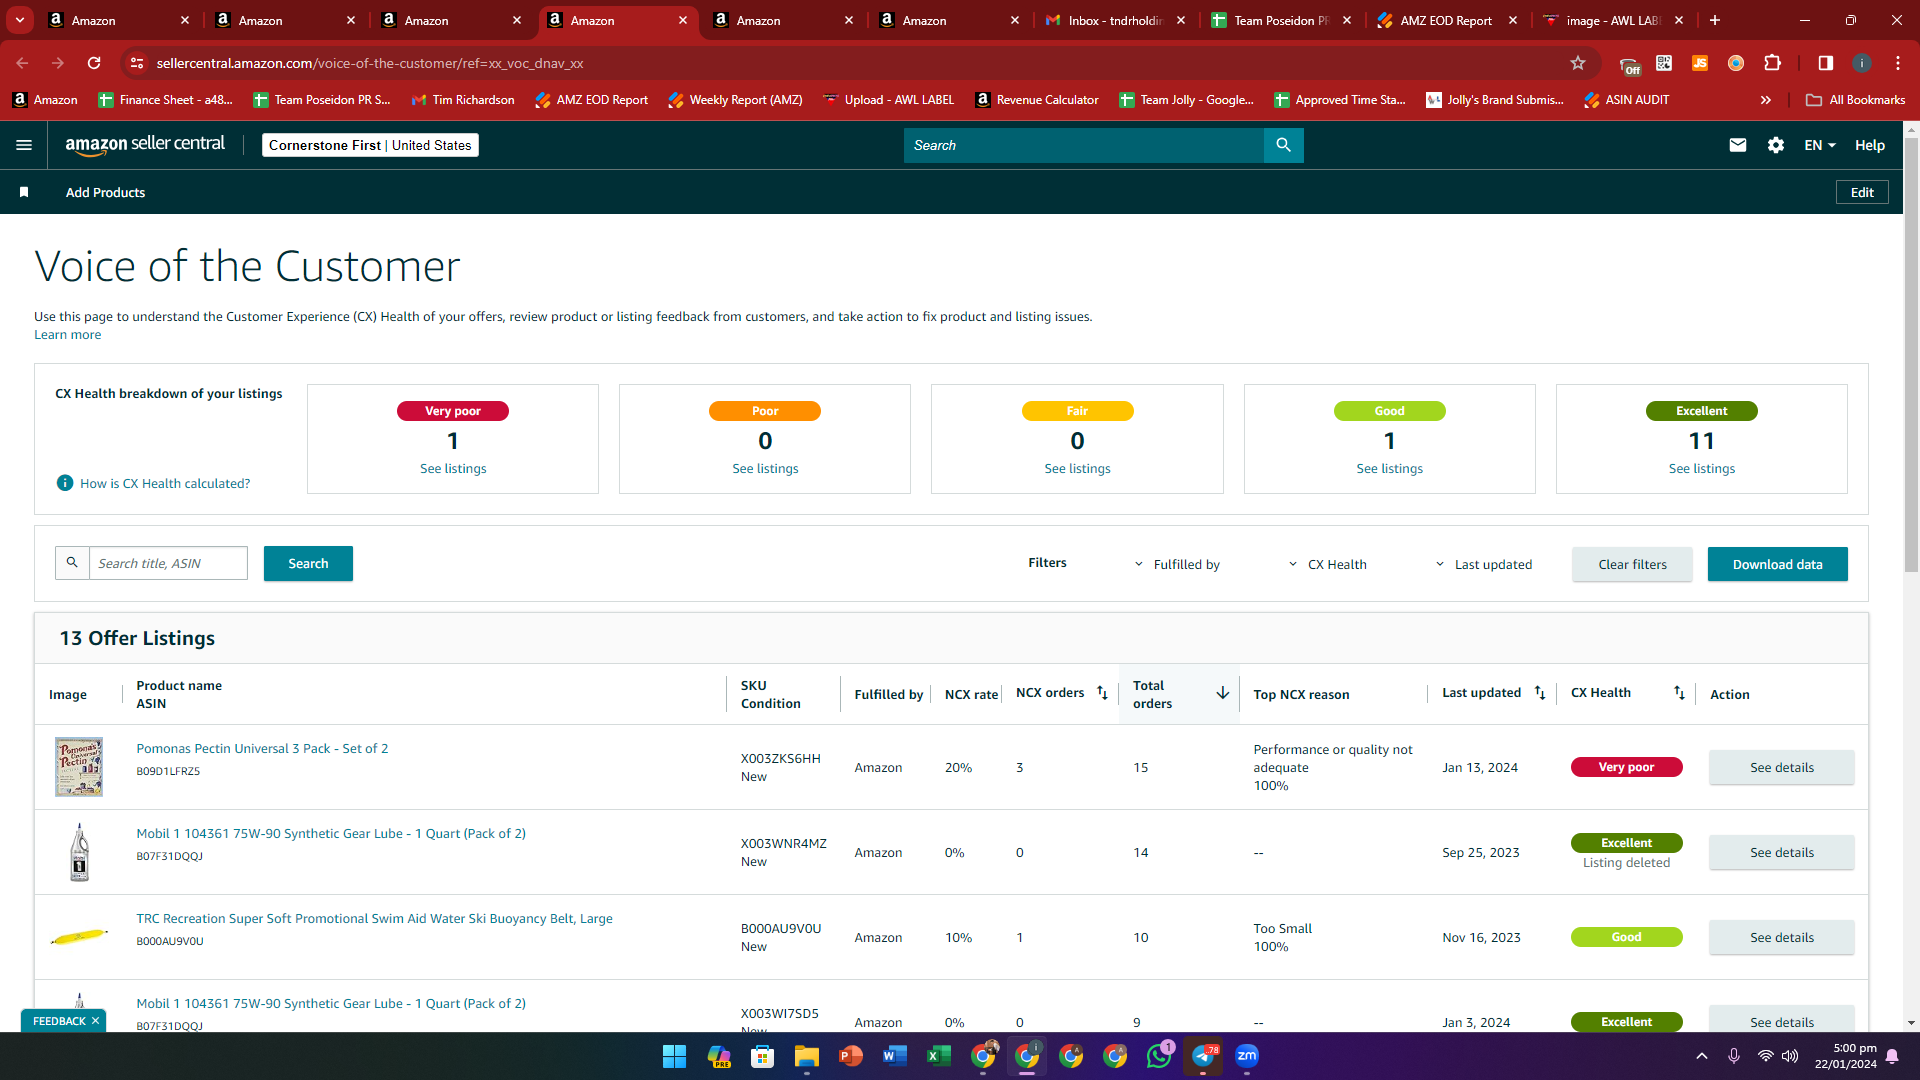The image size is (1920, 1080).
Task: Open Zoom from the taskbar
Action: [x=1247, y=1056]
